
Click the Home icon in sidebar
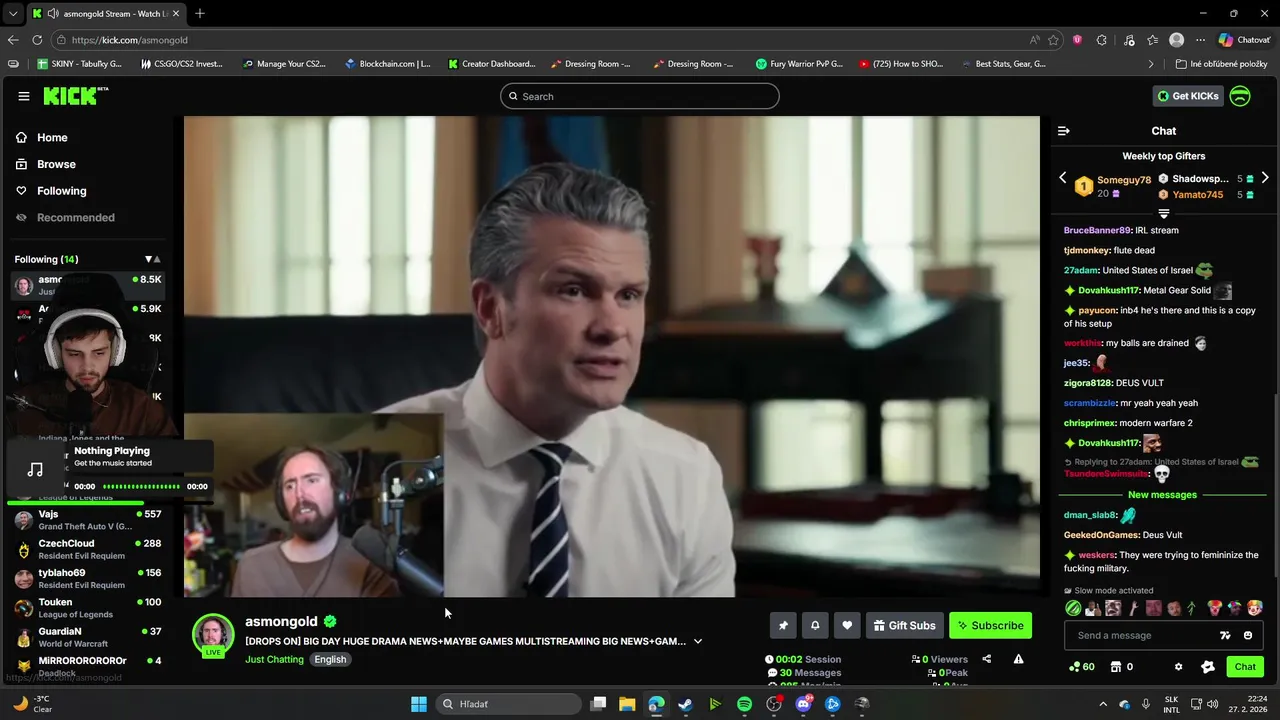point(21,138)
